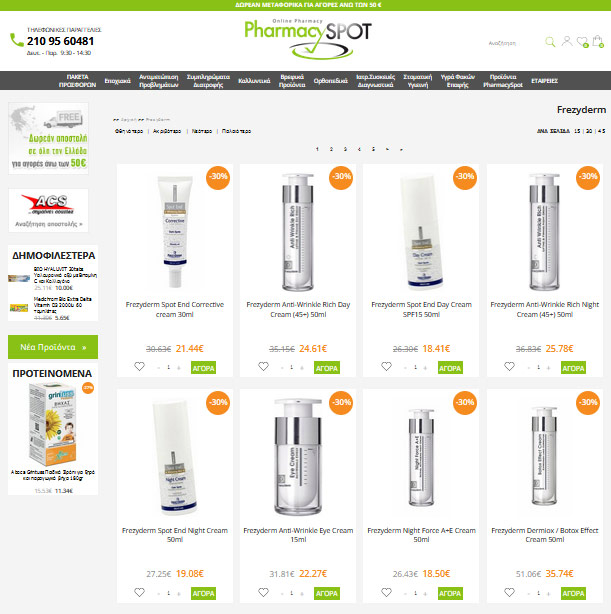Heart the Frezyderm Dermiox / Botox Effect Cream
Screen dimensions: 611x614
[x=509, y=592]
